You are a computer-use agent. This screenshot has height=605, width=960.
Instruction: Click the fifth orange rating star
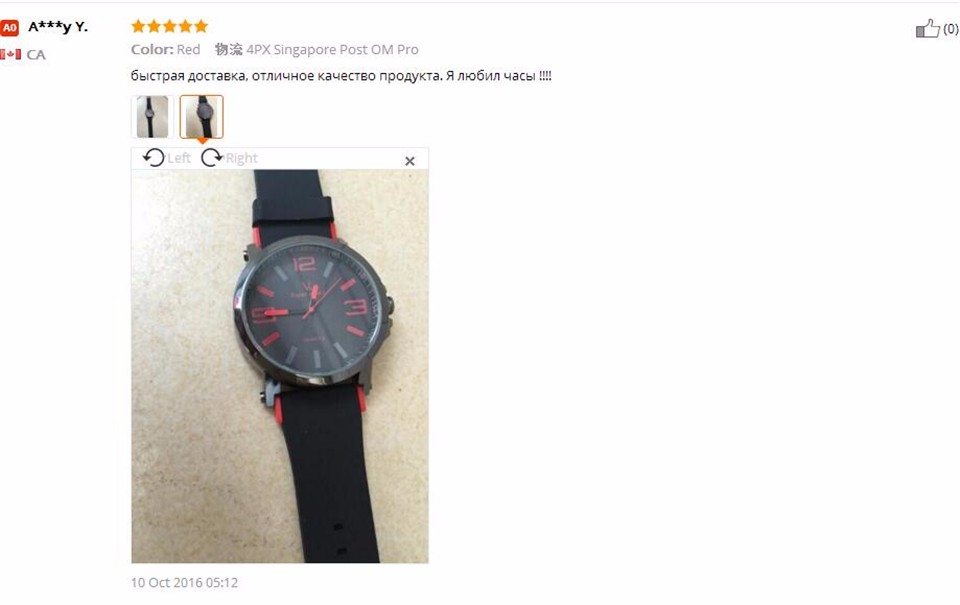[201, 26]
